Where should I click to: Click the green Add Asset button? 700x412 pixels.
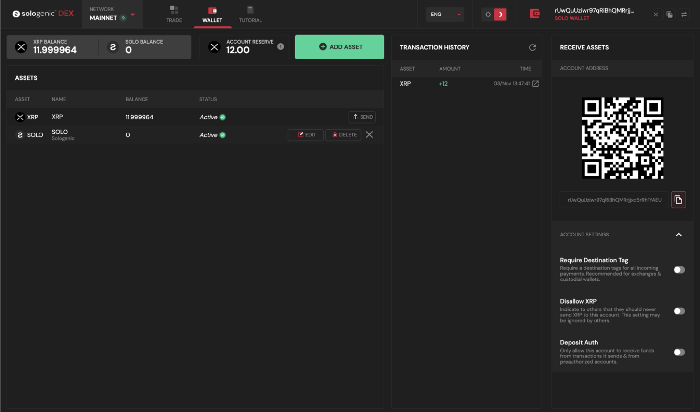pyautogui.click(x=339, y=47)
